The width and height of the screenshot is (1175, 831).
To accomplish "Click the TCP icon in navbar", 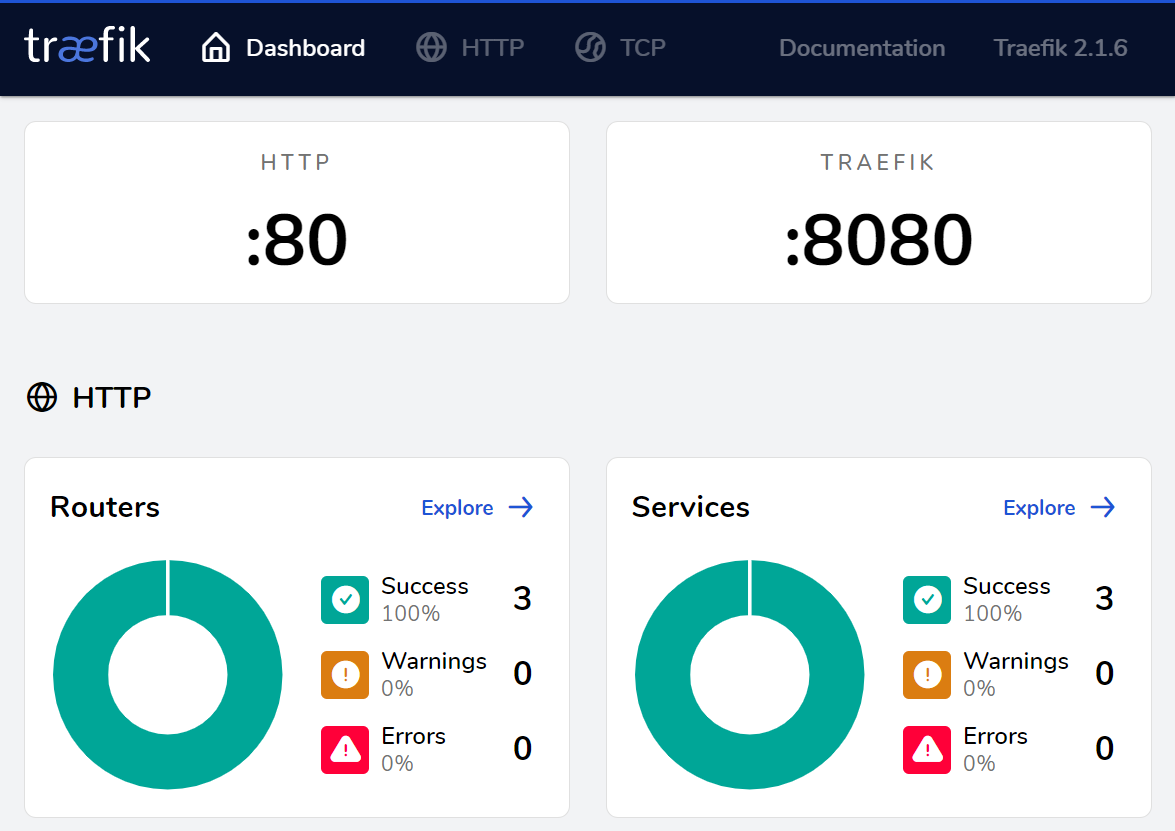I will 590,48.
